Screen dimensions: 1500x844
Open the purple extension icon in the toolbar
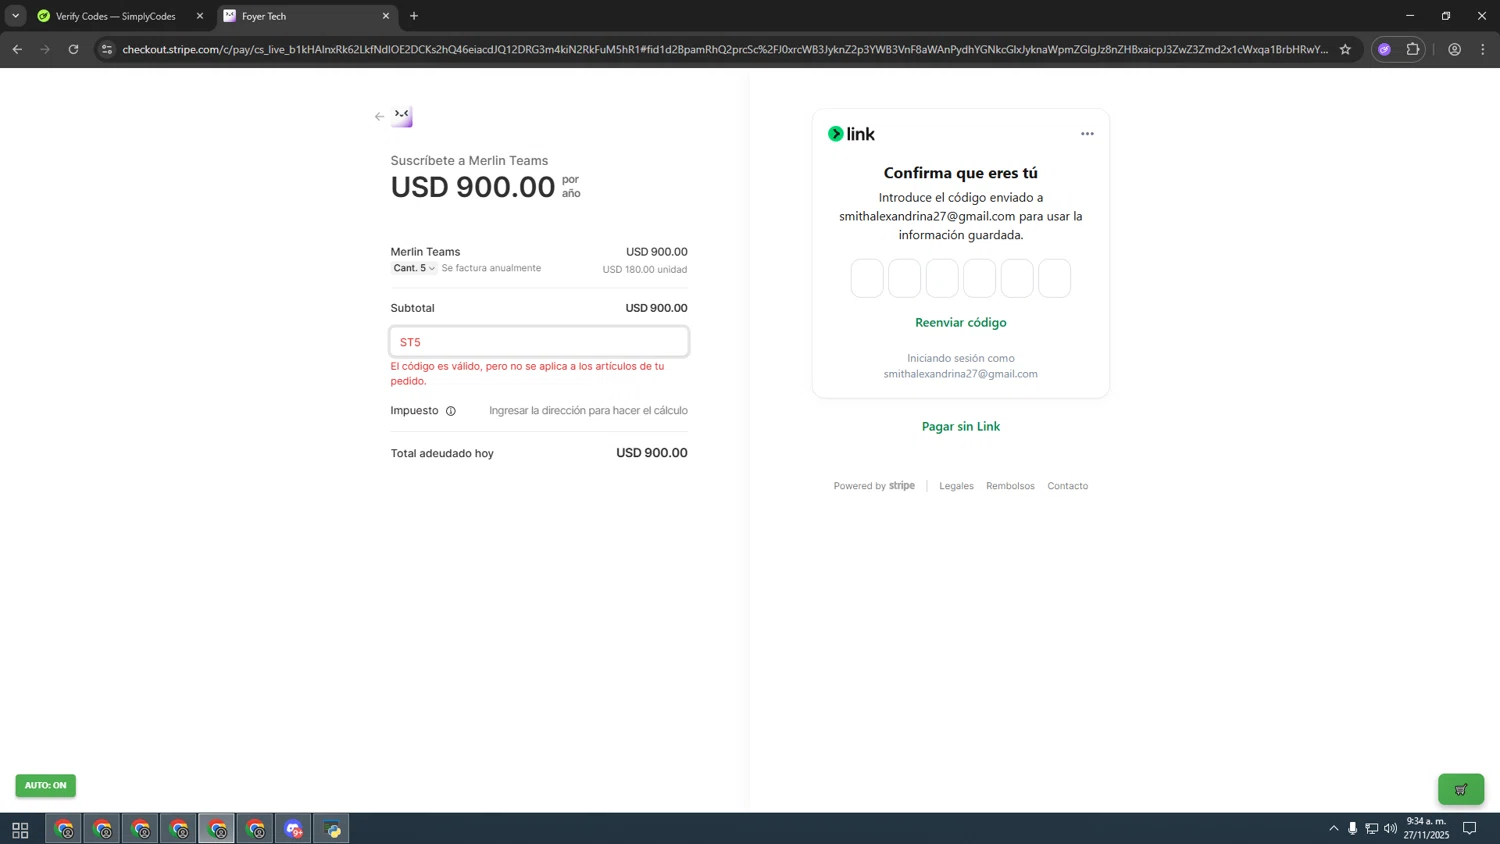1384,49
